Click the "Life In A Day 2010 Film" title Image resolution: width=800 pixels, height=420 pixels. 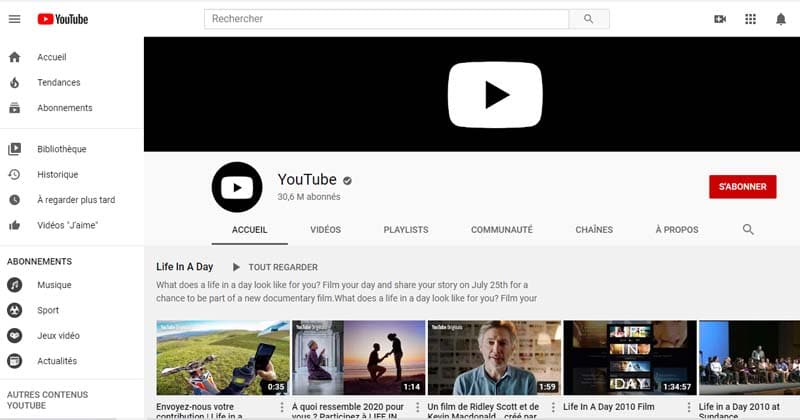click(609, 407)
